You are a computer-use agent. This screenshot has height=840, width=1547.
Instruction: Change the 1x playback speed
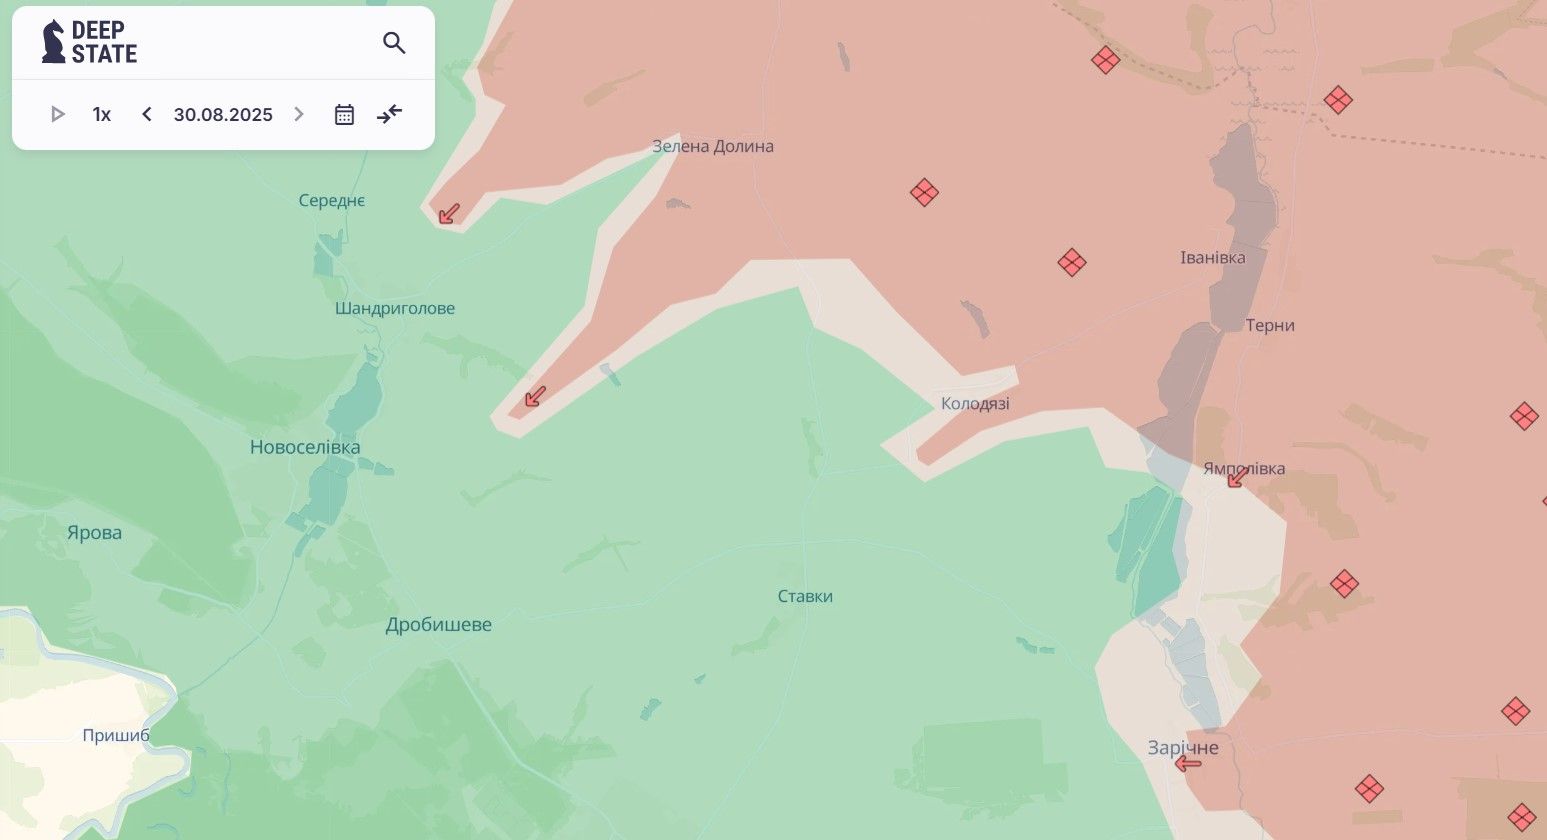pyautogui.click(x=102, y=114)
